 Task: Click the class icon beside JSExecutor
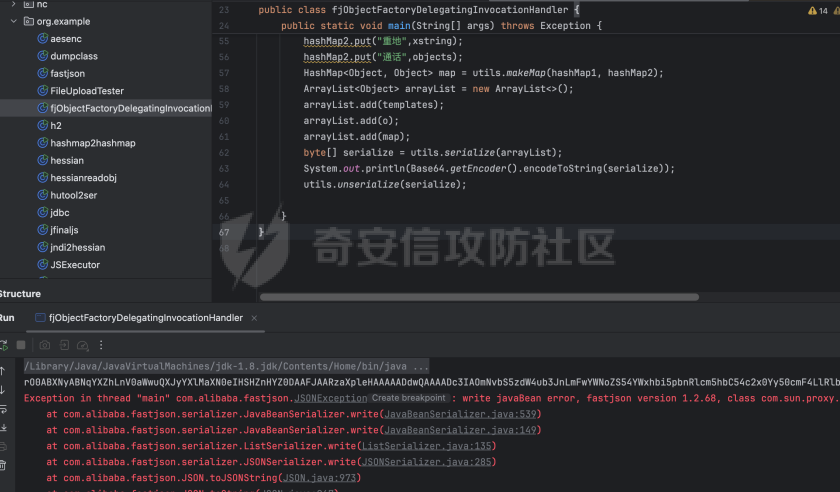coord(42,265)
